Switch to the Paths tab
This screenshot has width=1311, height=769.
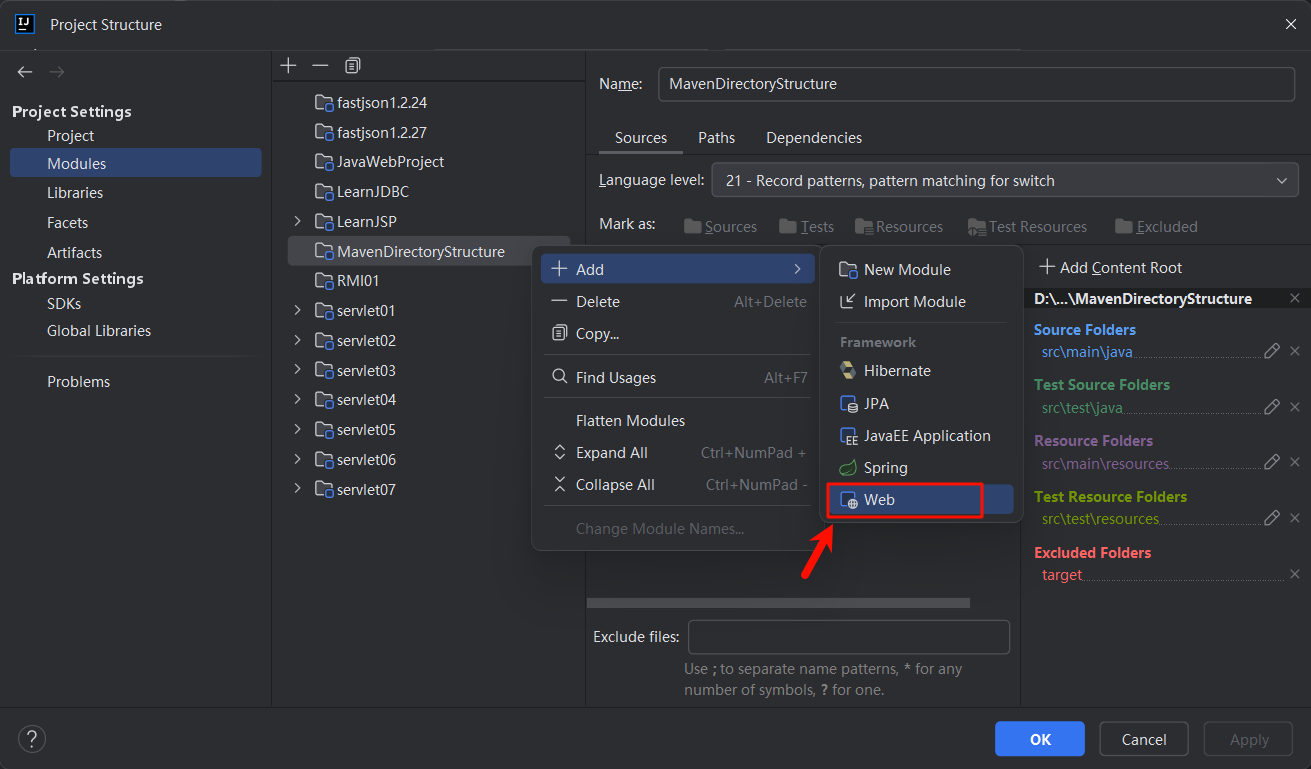coord(716,138)
